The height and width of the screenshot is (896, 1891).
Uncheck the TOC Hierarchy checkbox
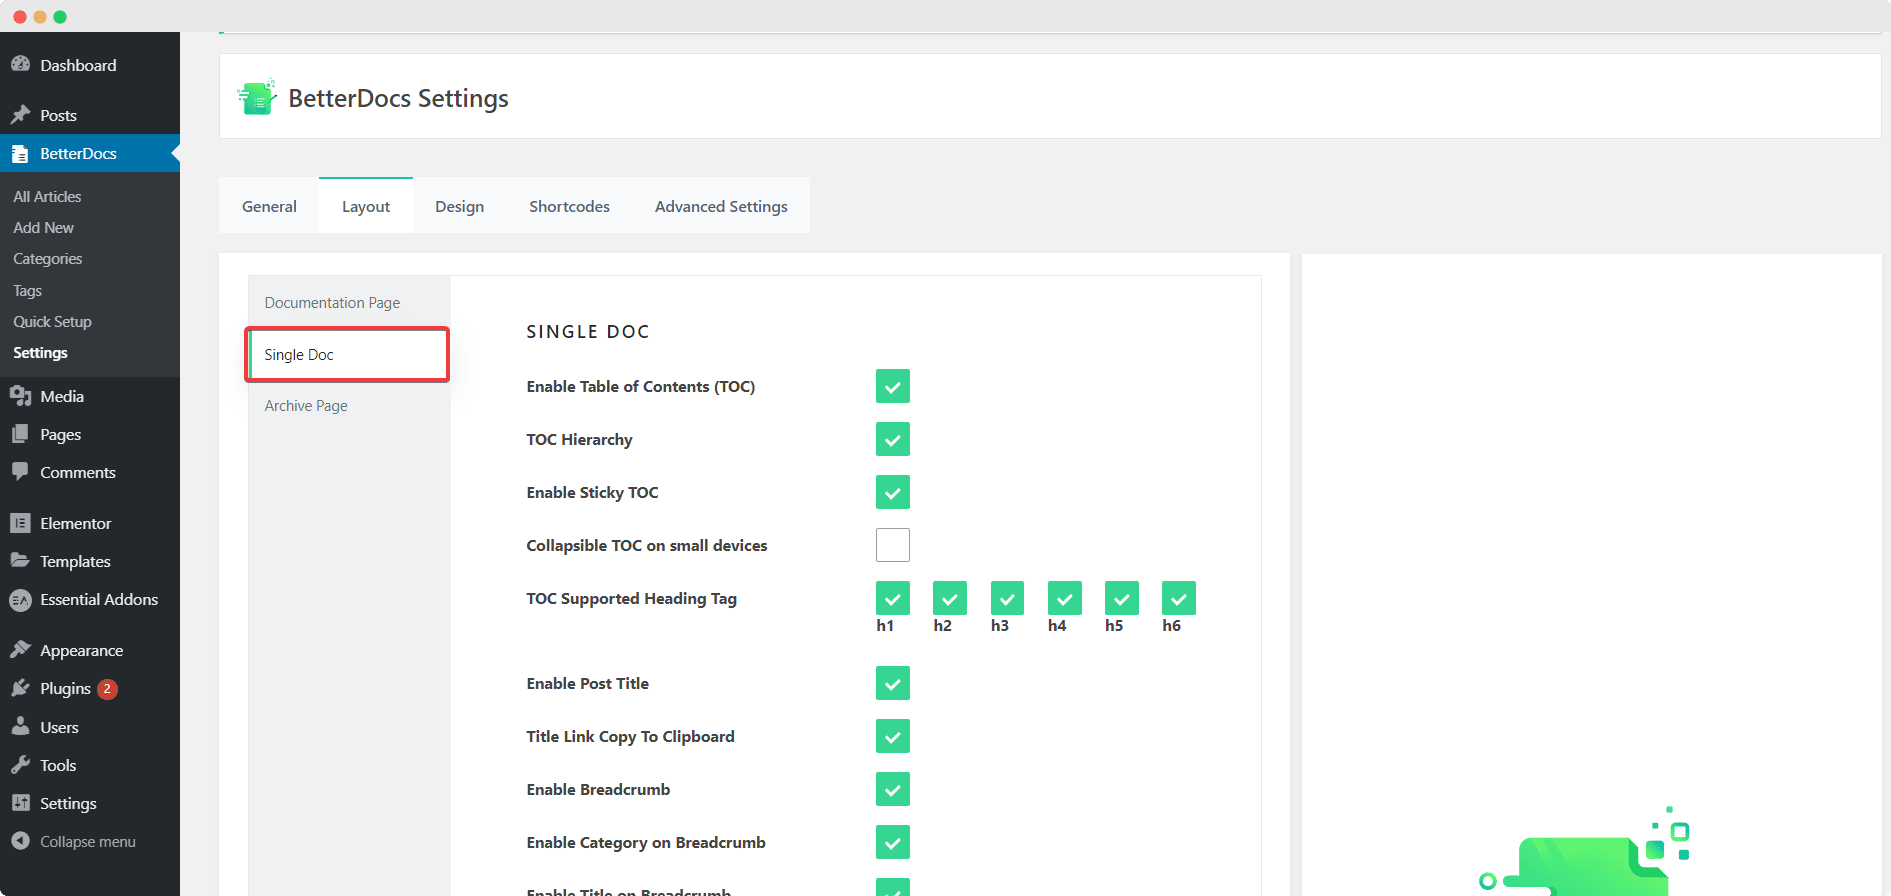tap(893, 439)
